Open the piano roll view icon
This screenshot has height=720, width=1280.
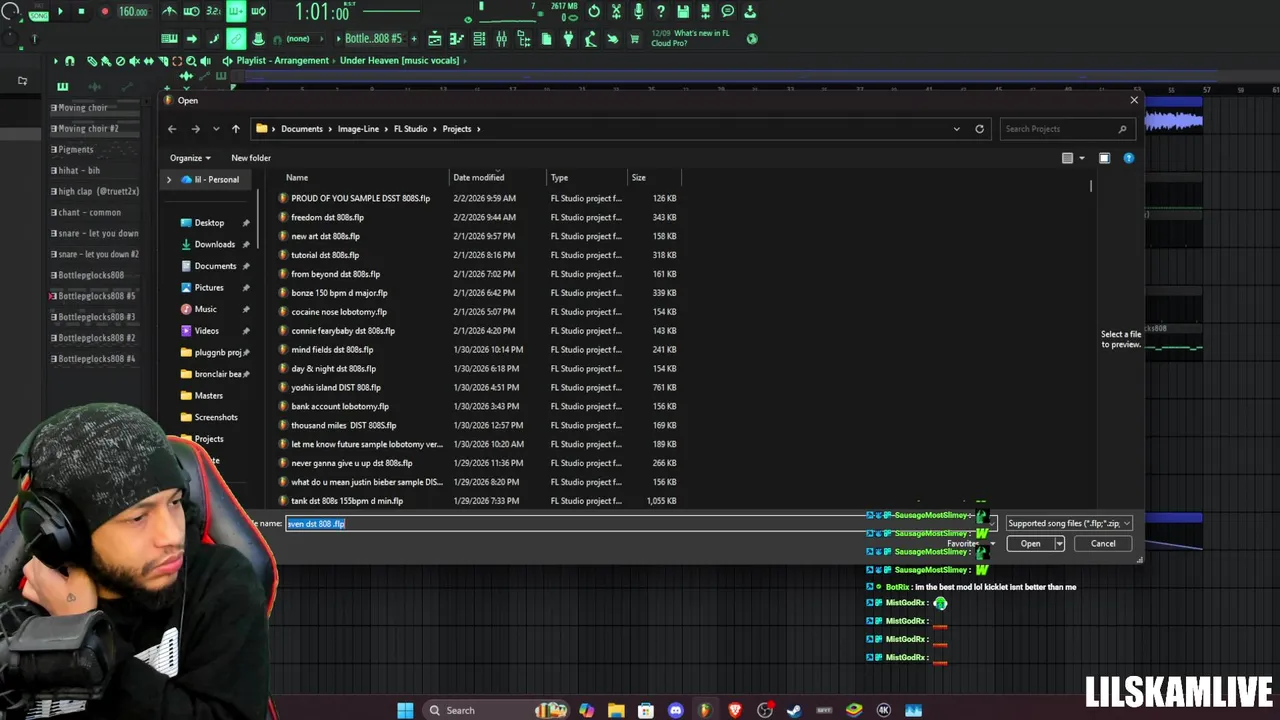tap(457, 39)
